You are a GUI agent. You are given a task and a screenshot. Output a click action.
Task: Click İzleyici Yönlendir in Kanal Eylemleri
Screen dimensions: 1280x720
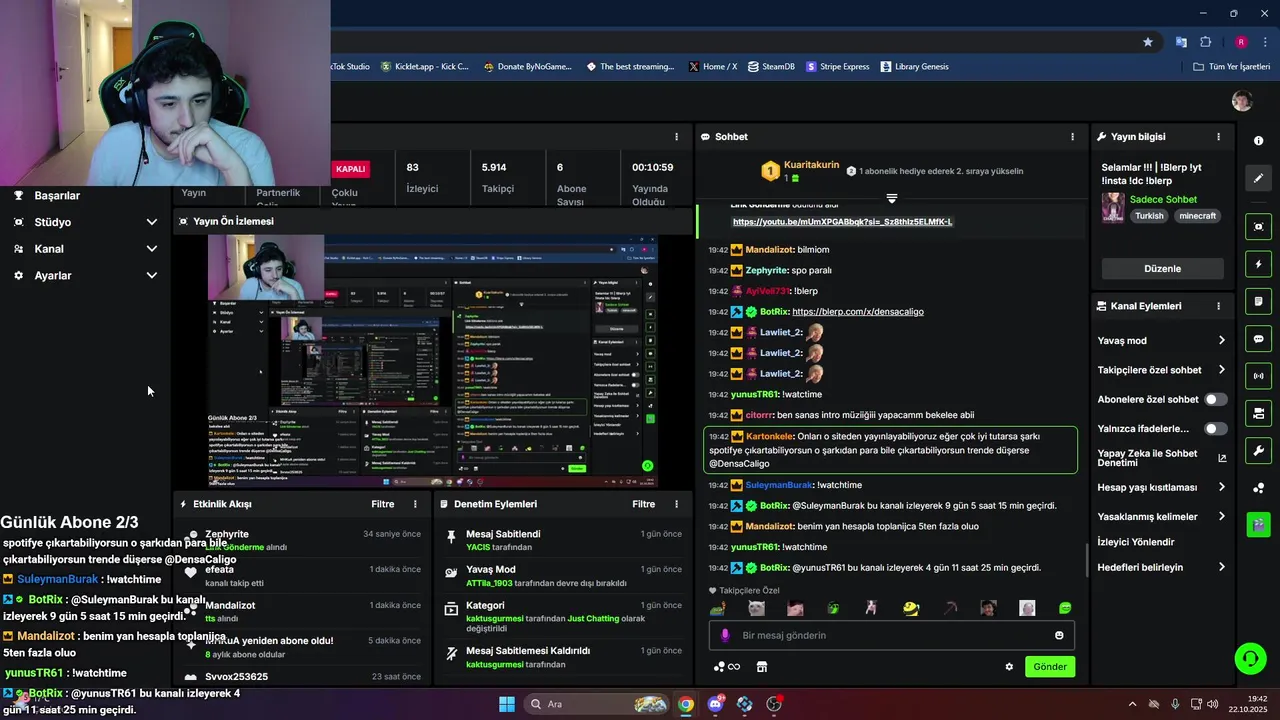[1136, 542]
